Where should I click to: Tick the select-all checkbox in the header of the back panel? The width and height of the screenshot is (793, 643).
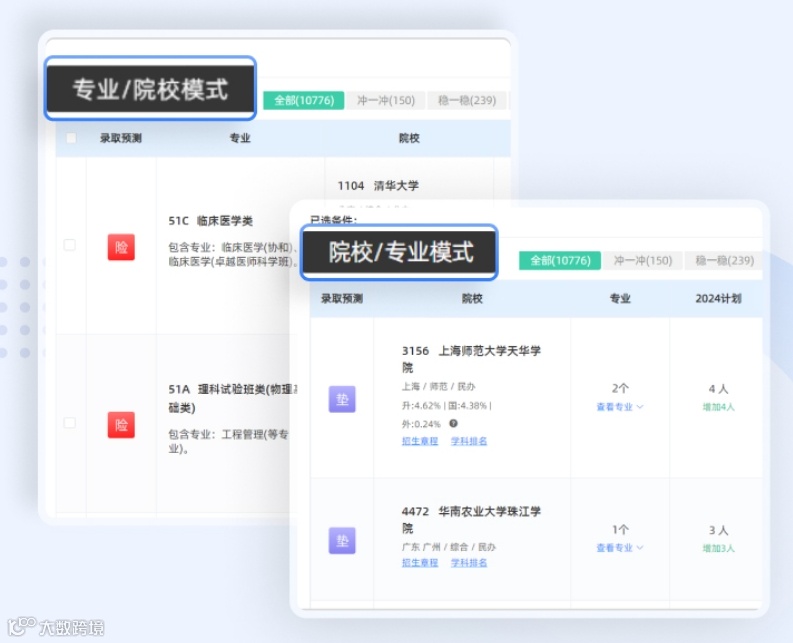click(71, 138)
